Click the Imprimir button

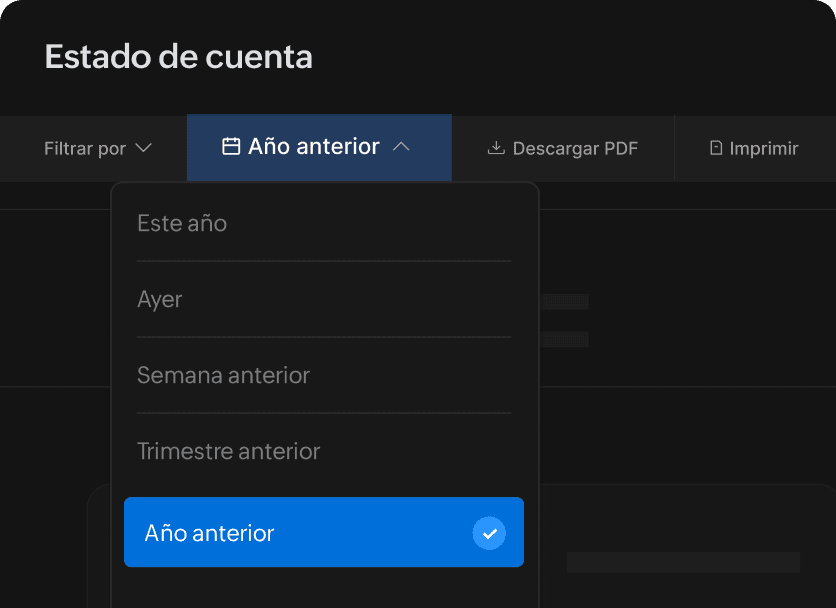(x=755, y=148)
